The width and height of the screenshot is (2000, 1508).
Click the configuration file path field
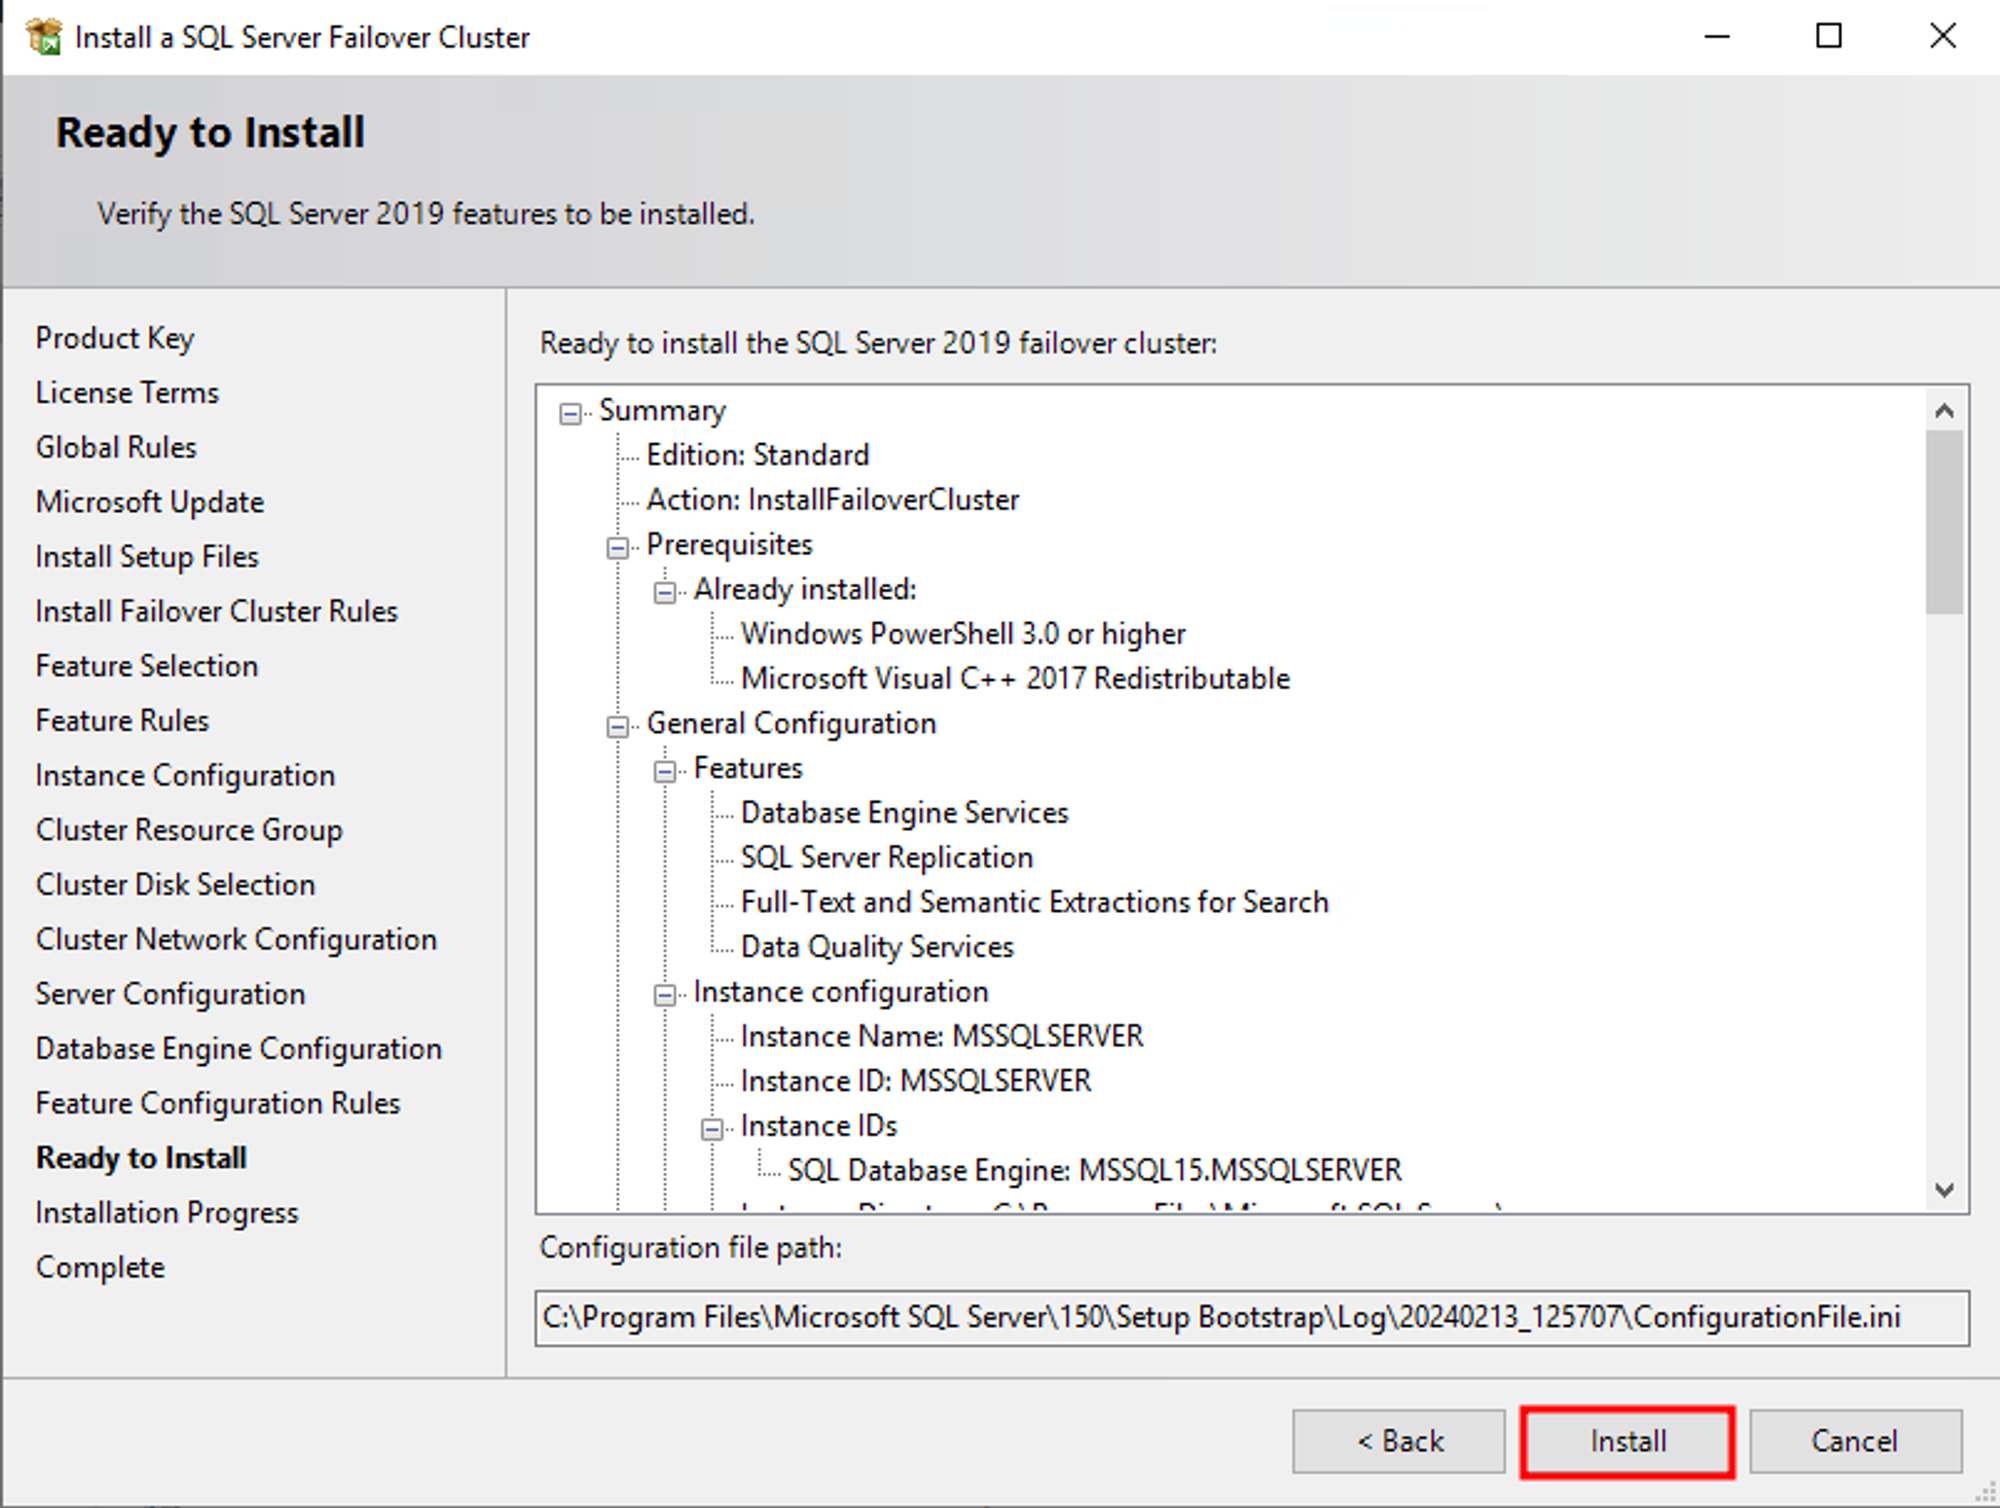point(1250,1317)
